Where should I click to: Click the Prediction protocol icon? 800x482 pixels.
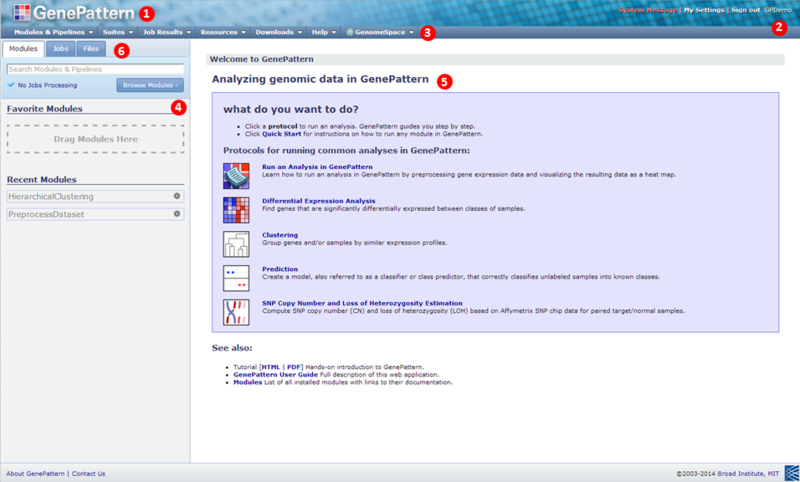pos(236,278)
